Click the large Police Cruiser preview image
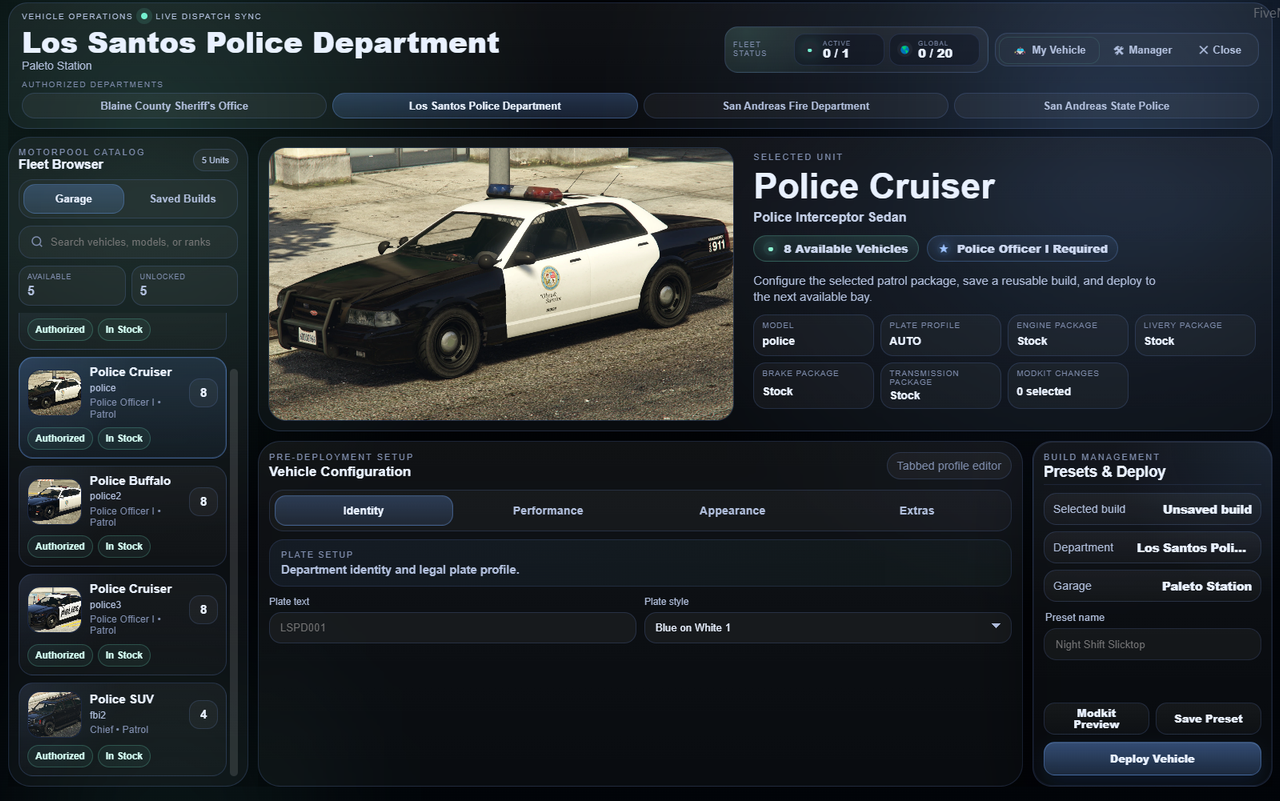This screenshot has height=801, width=1280. pos(501,284)
